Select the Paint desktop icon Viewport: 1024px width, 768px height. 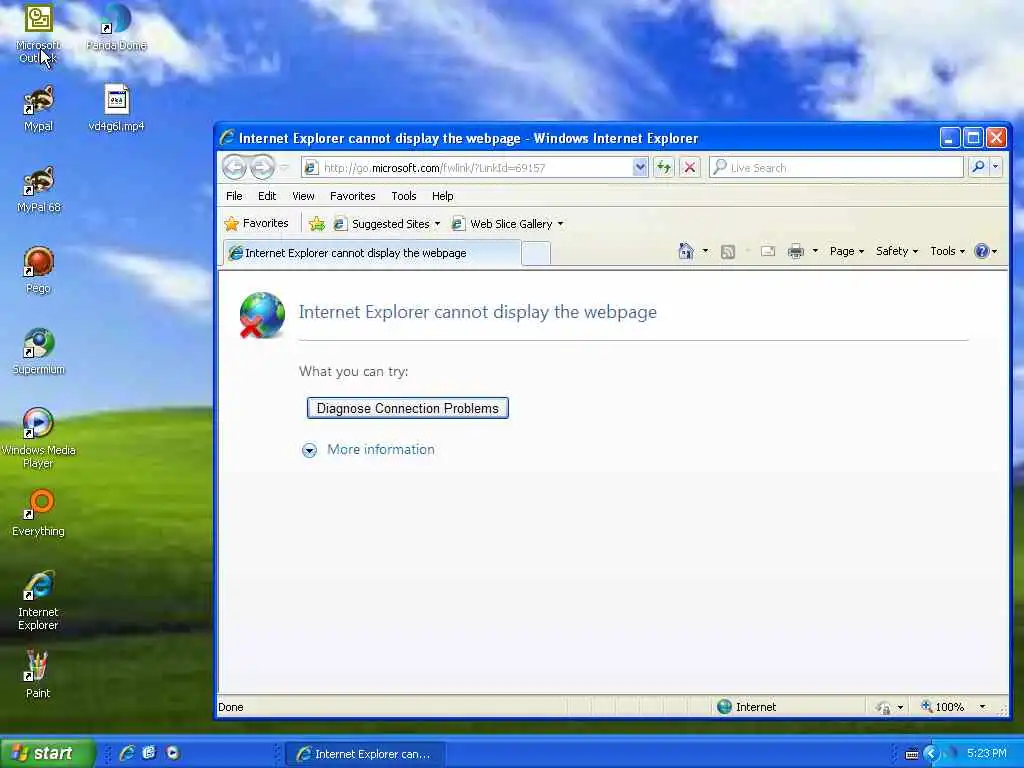pyautogui.click(x=38, y=675)
